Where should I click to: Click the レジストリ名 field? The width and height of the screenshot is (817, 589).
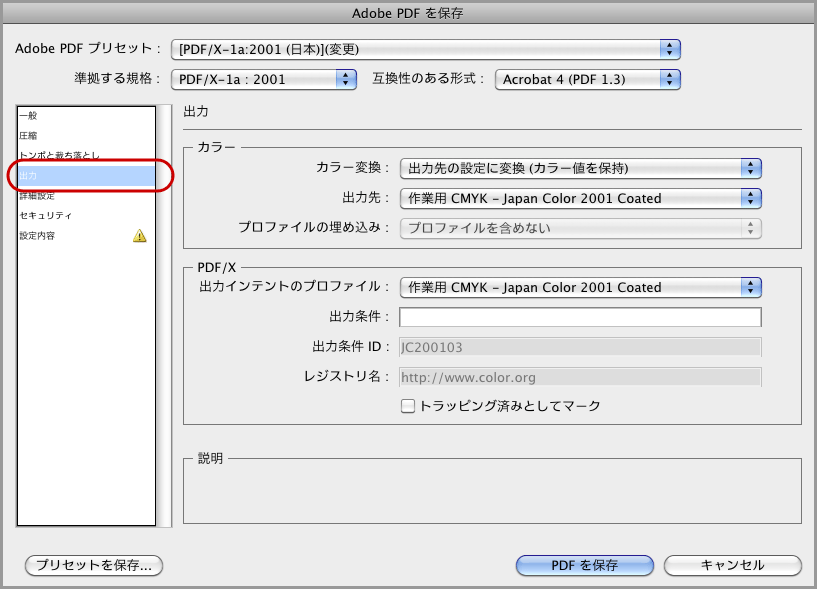point(580,377)
